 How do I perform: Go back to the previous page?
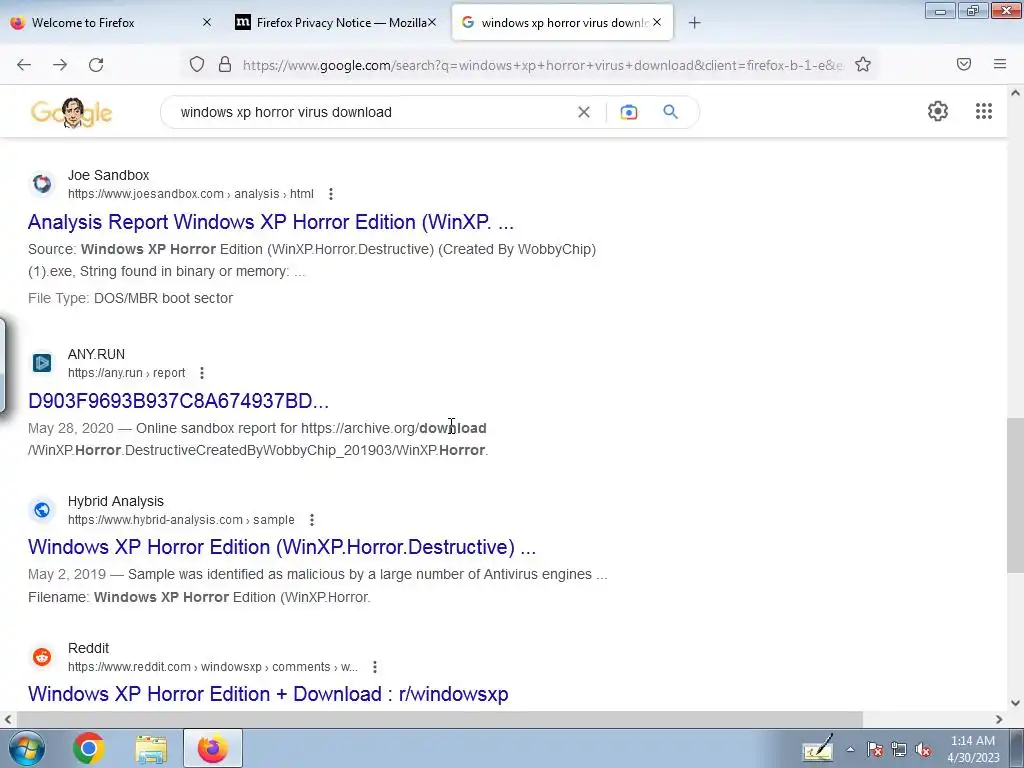tap(24, 65)
